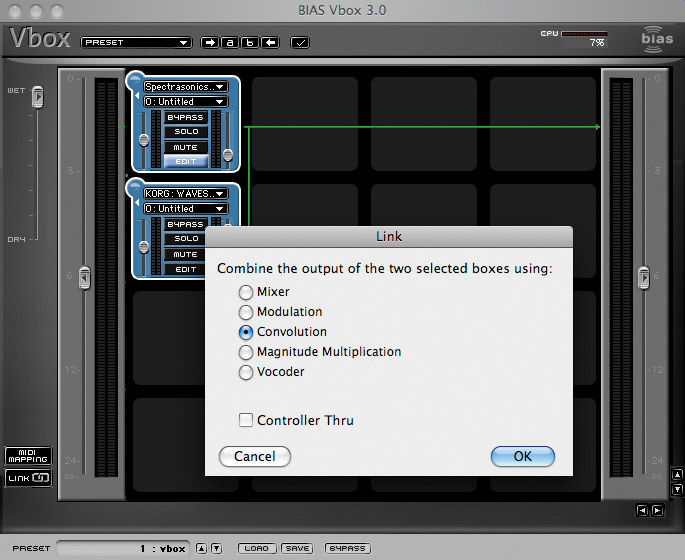Viewport: 685px width, 560px height.
Task: Click preset down arrow in bottom bar
Action: (217, 548)
